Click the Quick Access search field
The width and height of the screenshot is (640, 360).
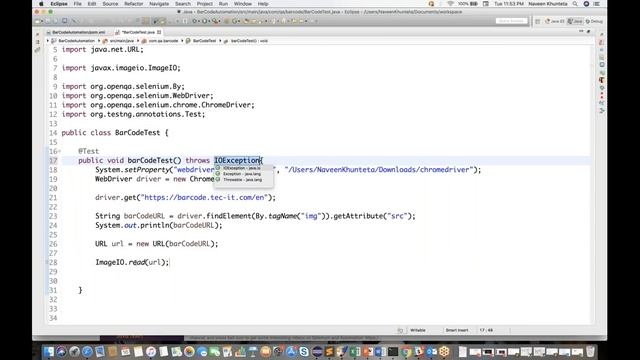pyautogui.click(x=512, y=21)
